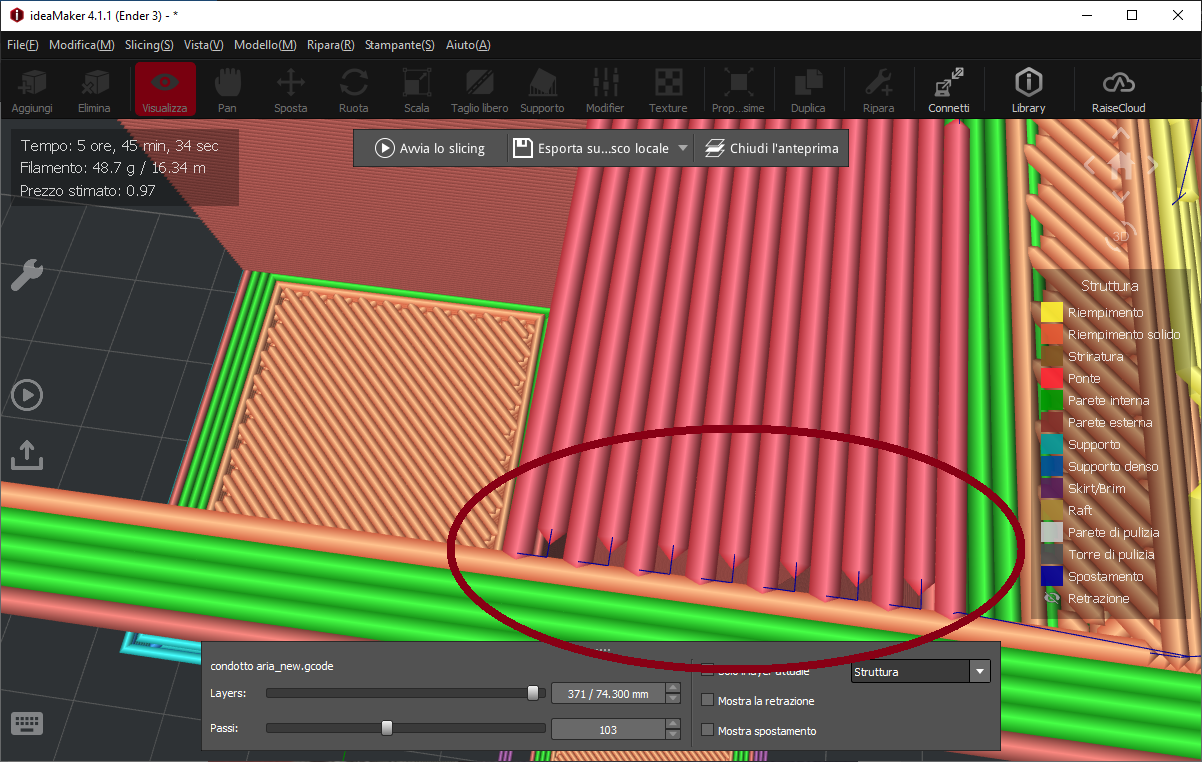
Task: Toggle Retrazione visibility eye in legend
Action: click(x=1051, y=598)
